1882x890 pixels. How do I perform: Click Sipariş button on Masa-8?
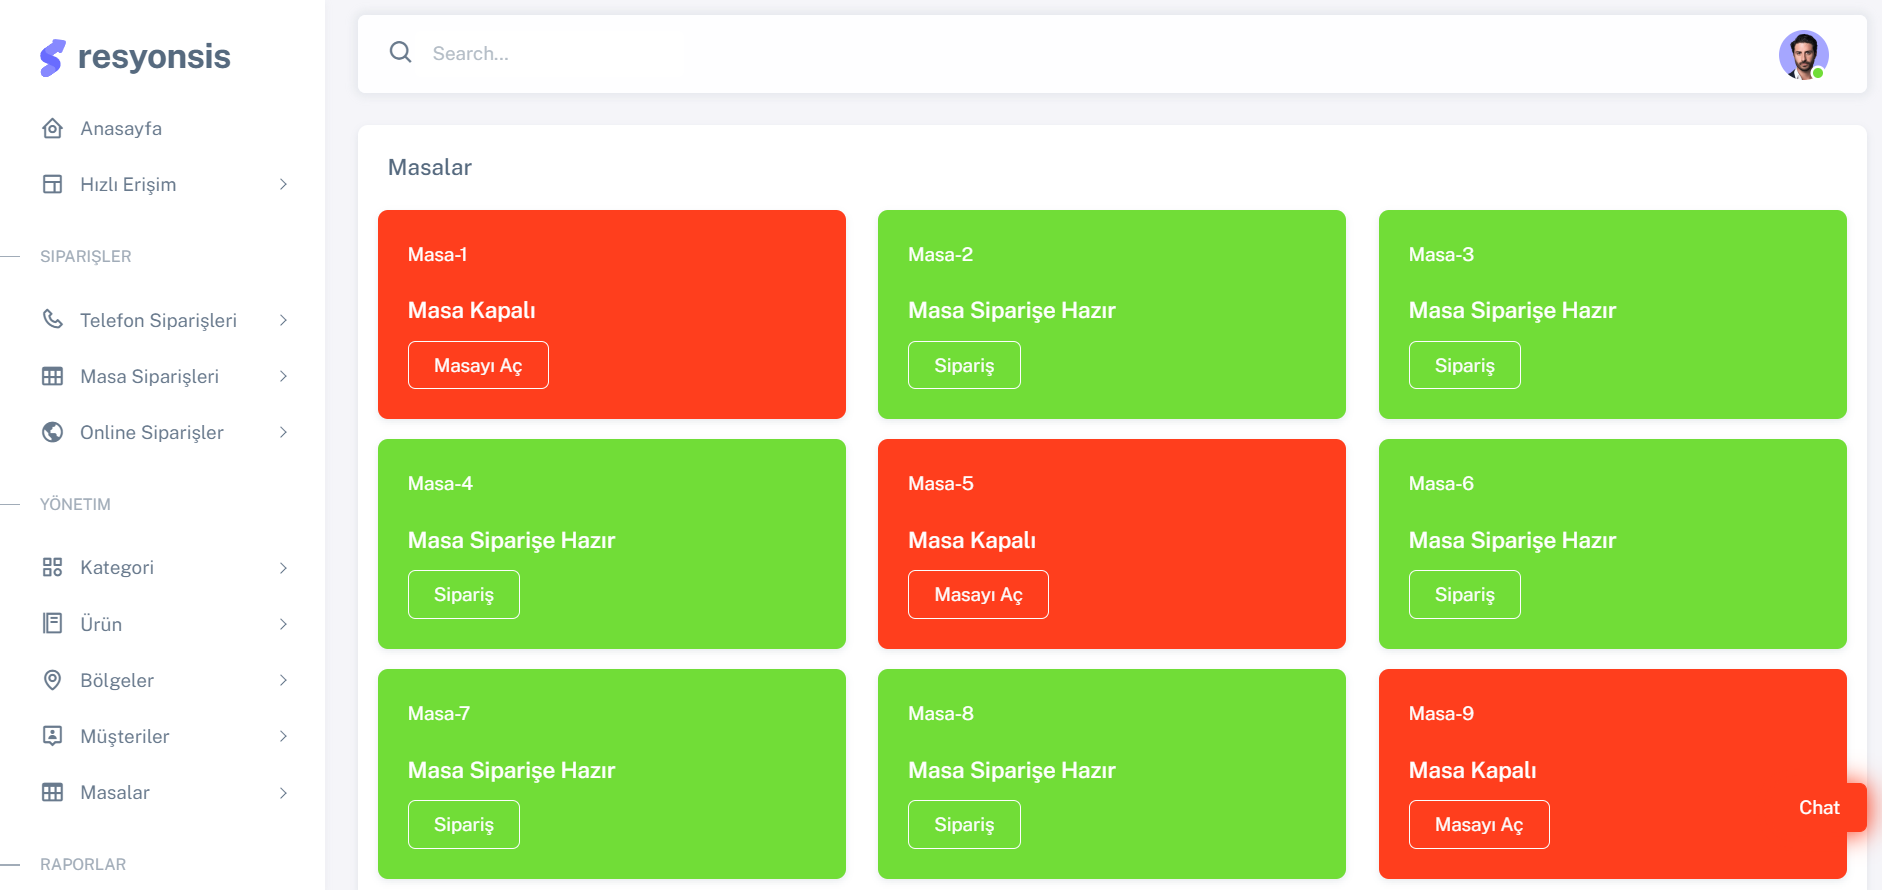[964, 824]
